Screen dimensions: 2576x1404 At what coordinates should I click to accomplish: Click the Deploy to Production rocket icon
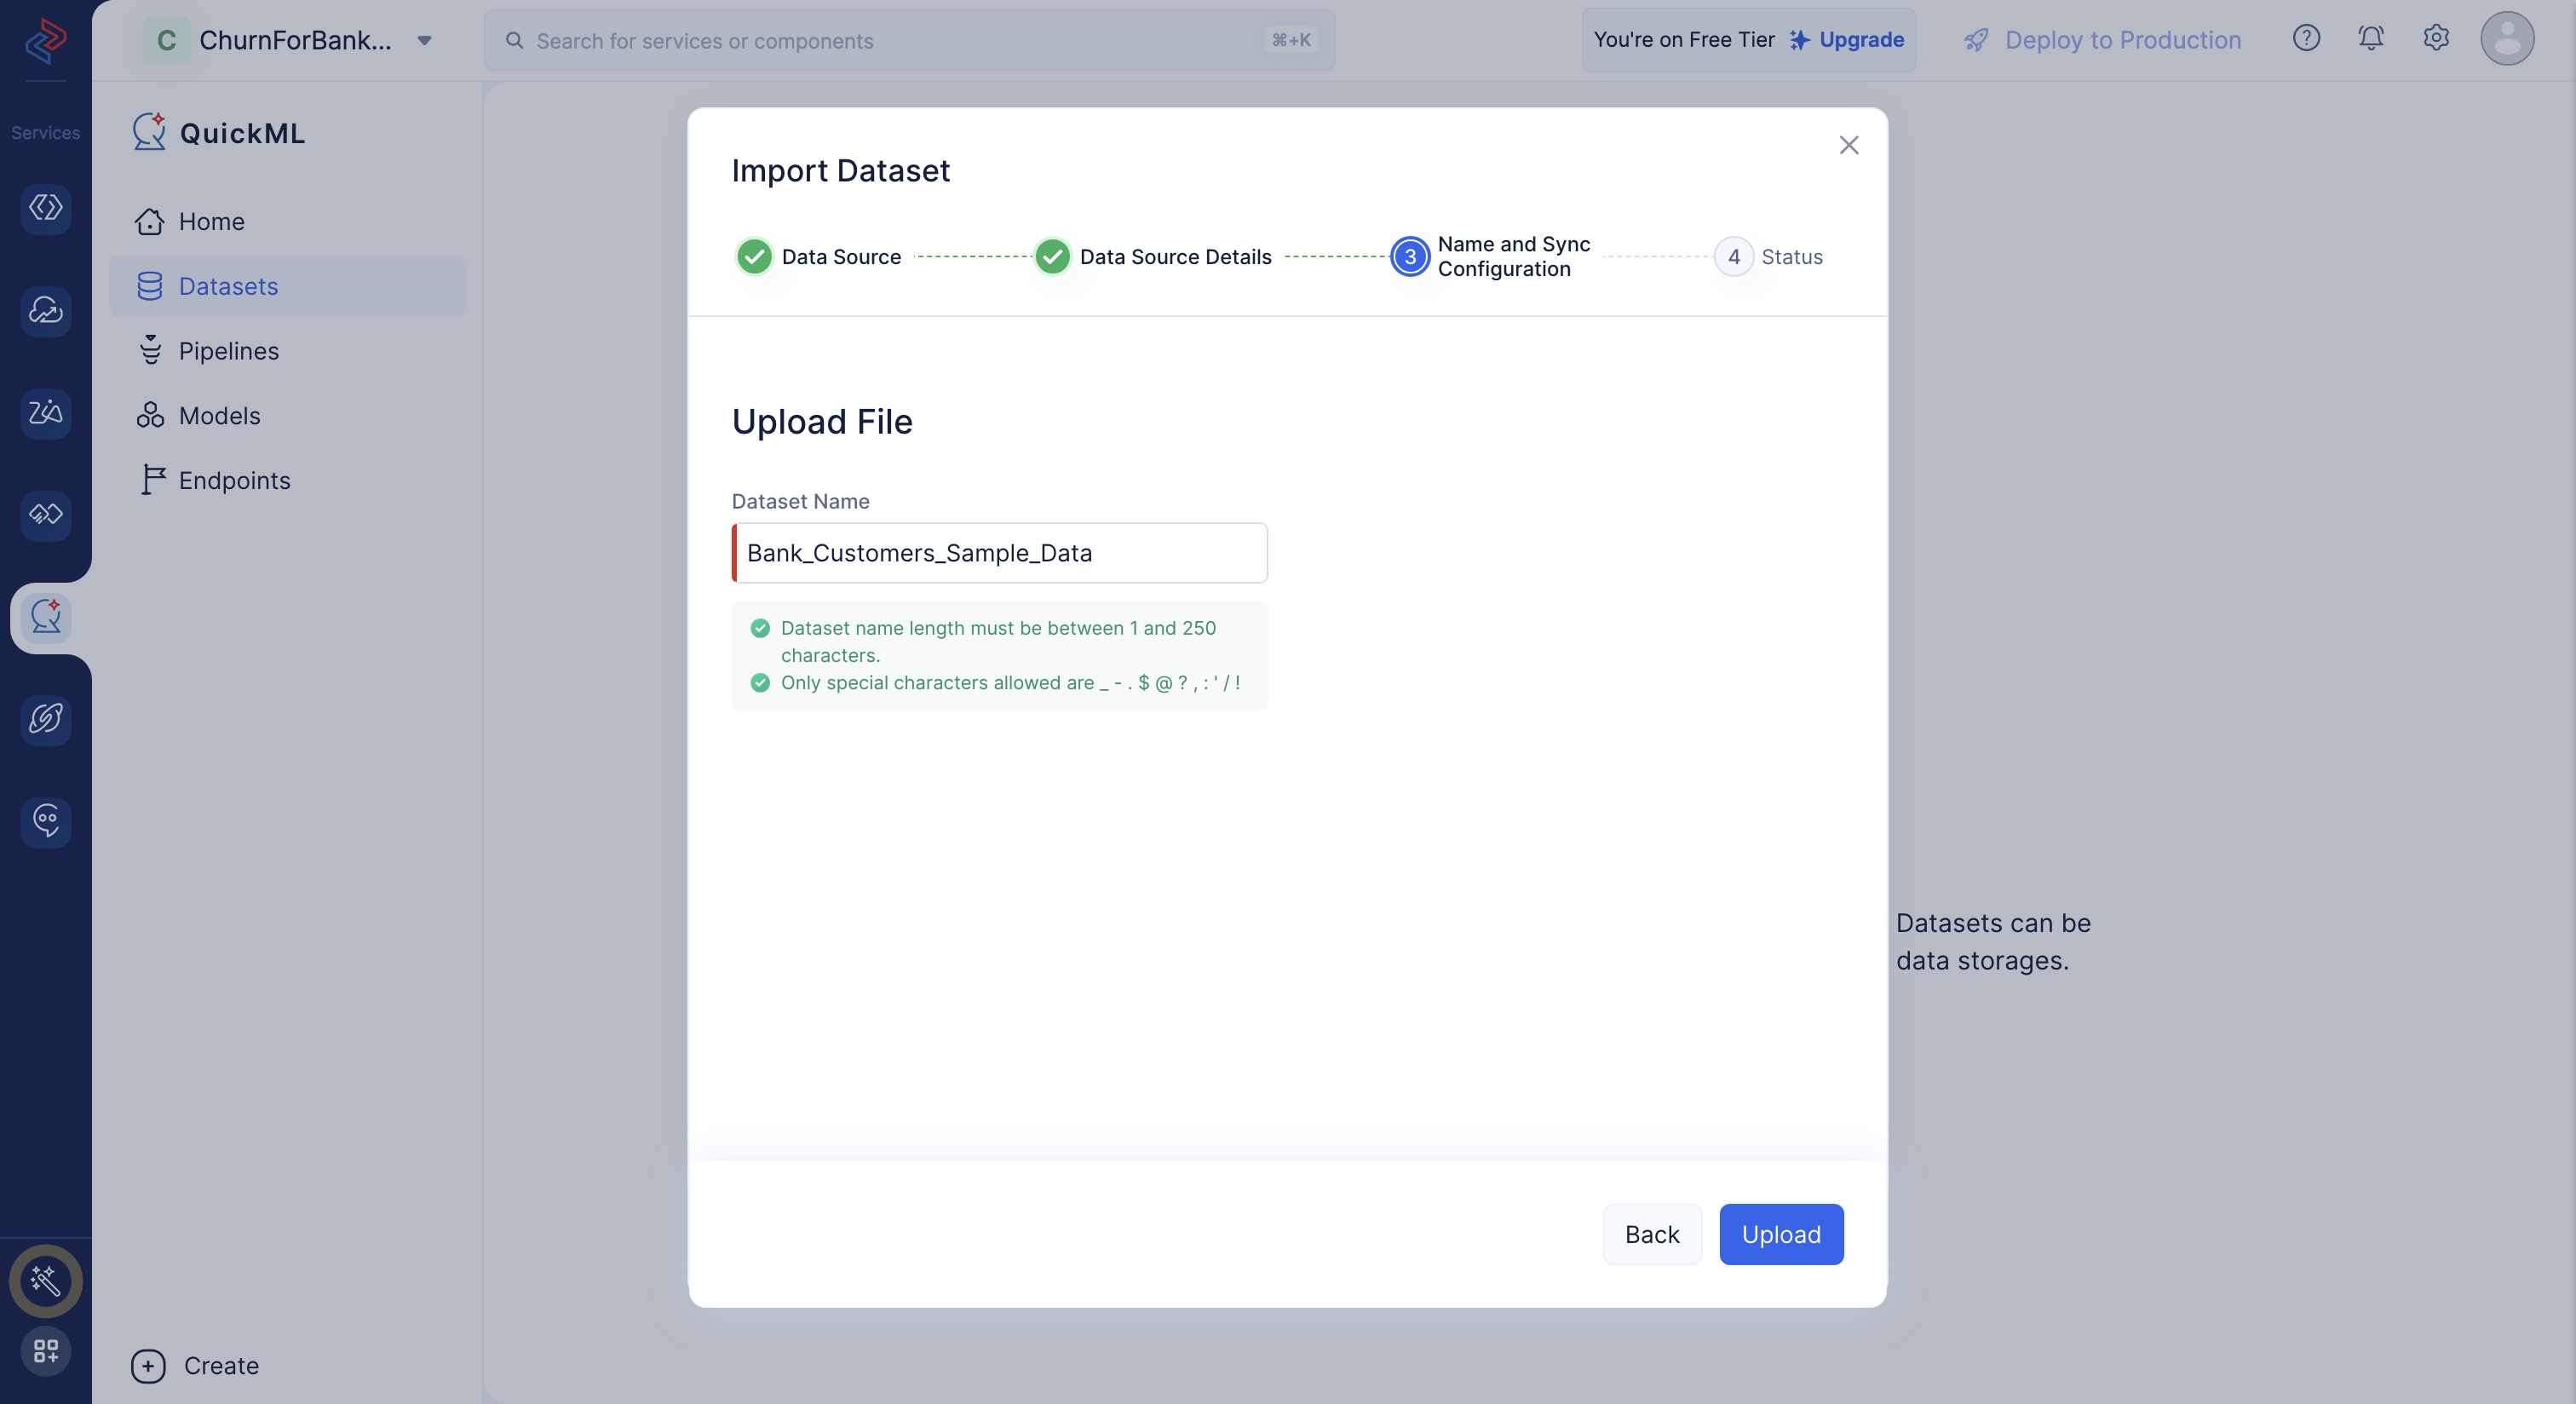pyautogui.click(x=1975, y=38)
